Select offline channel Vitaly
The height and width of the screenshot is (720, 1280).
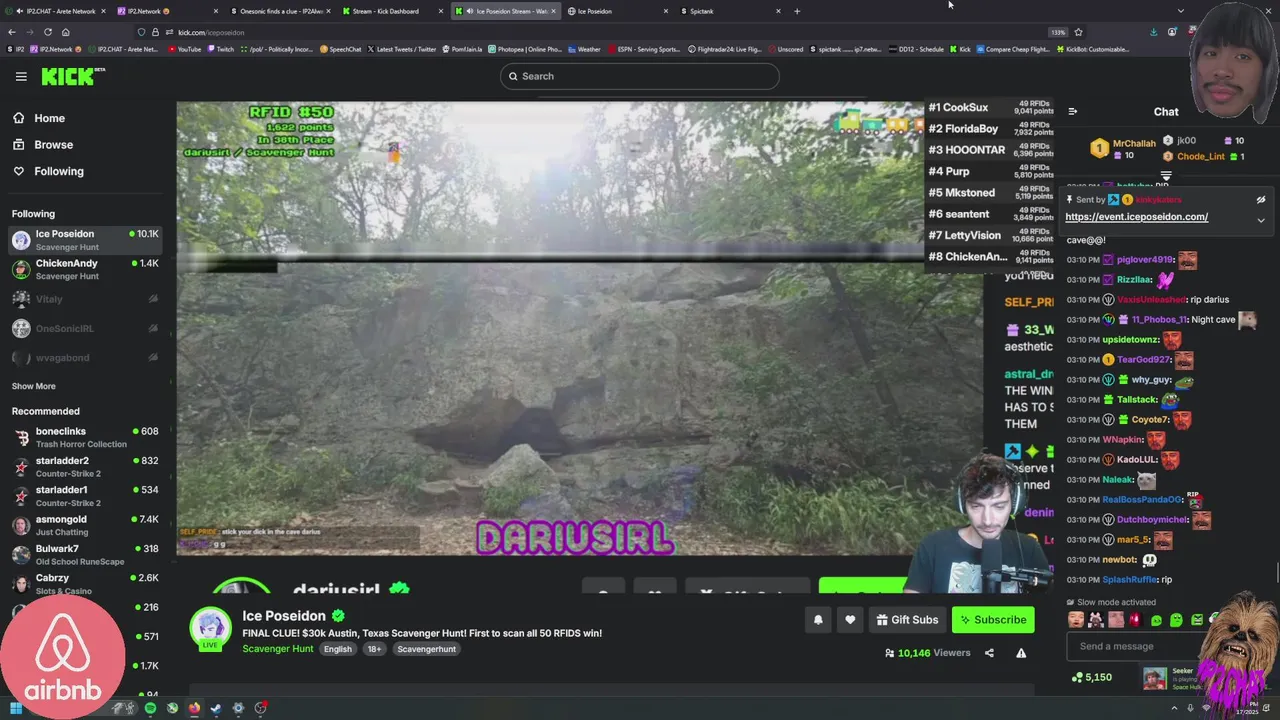tap(84, 299)
